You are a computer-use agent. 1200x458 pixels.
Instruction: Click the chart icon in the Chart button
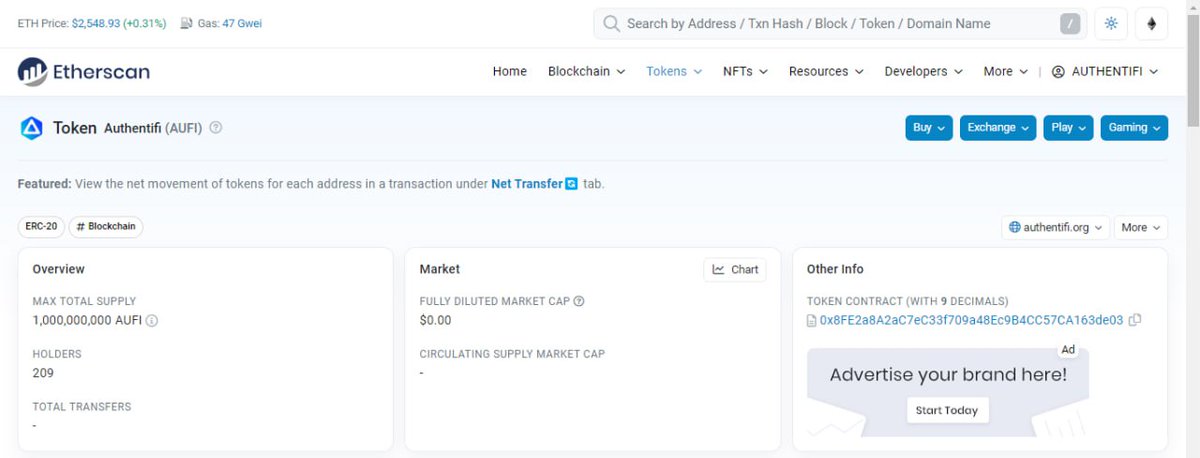click(719, 269)
